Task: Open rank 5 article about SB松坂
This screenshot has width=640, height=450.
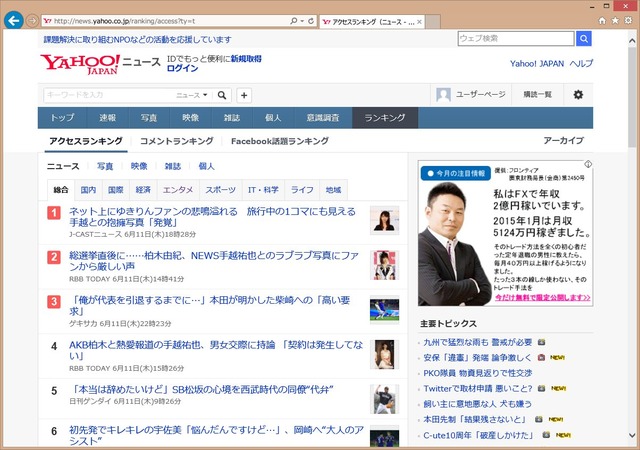Action: 201,390
